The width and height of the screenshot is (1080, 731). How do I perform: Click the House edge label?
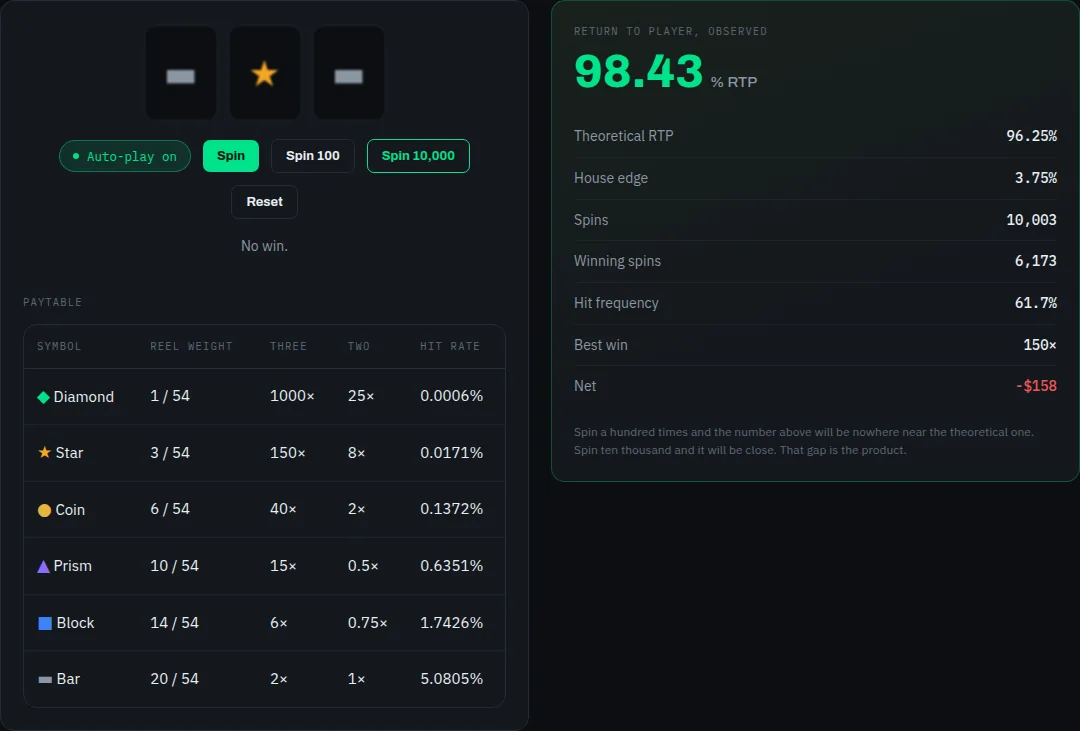pos(611,178)
